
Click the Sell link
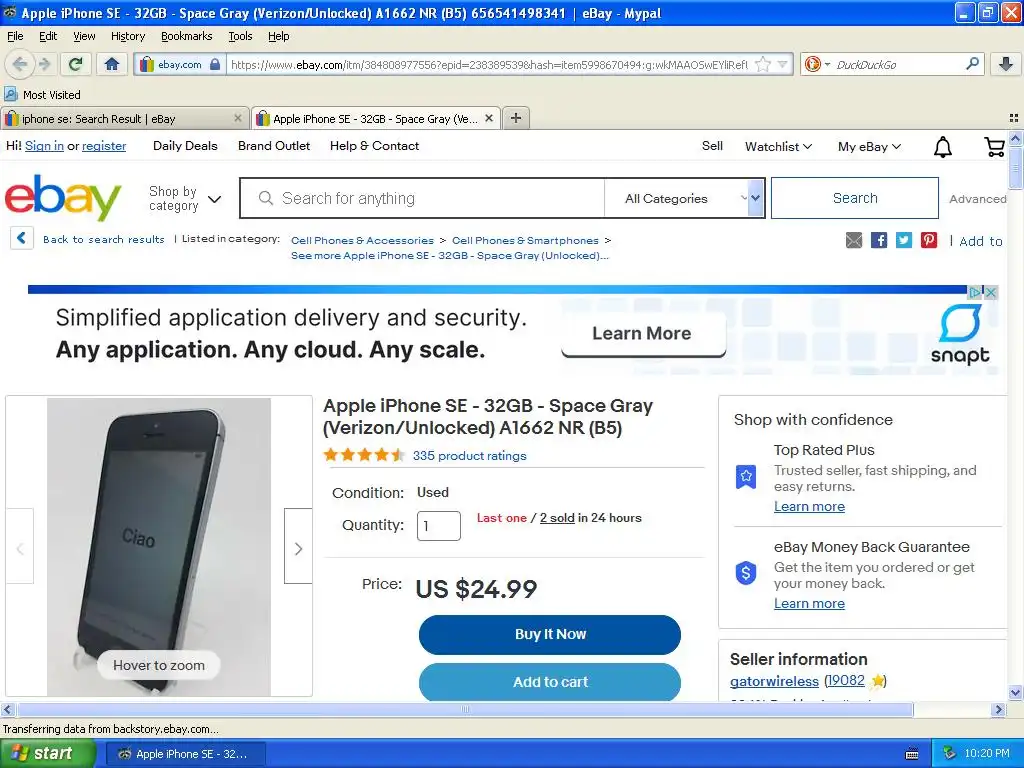[712, 146]
